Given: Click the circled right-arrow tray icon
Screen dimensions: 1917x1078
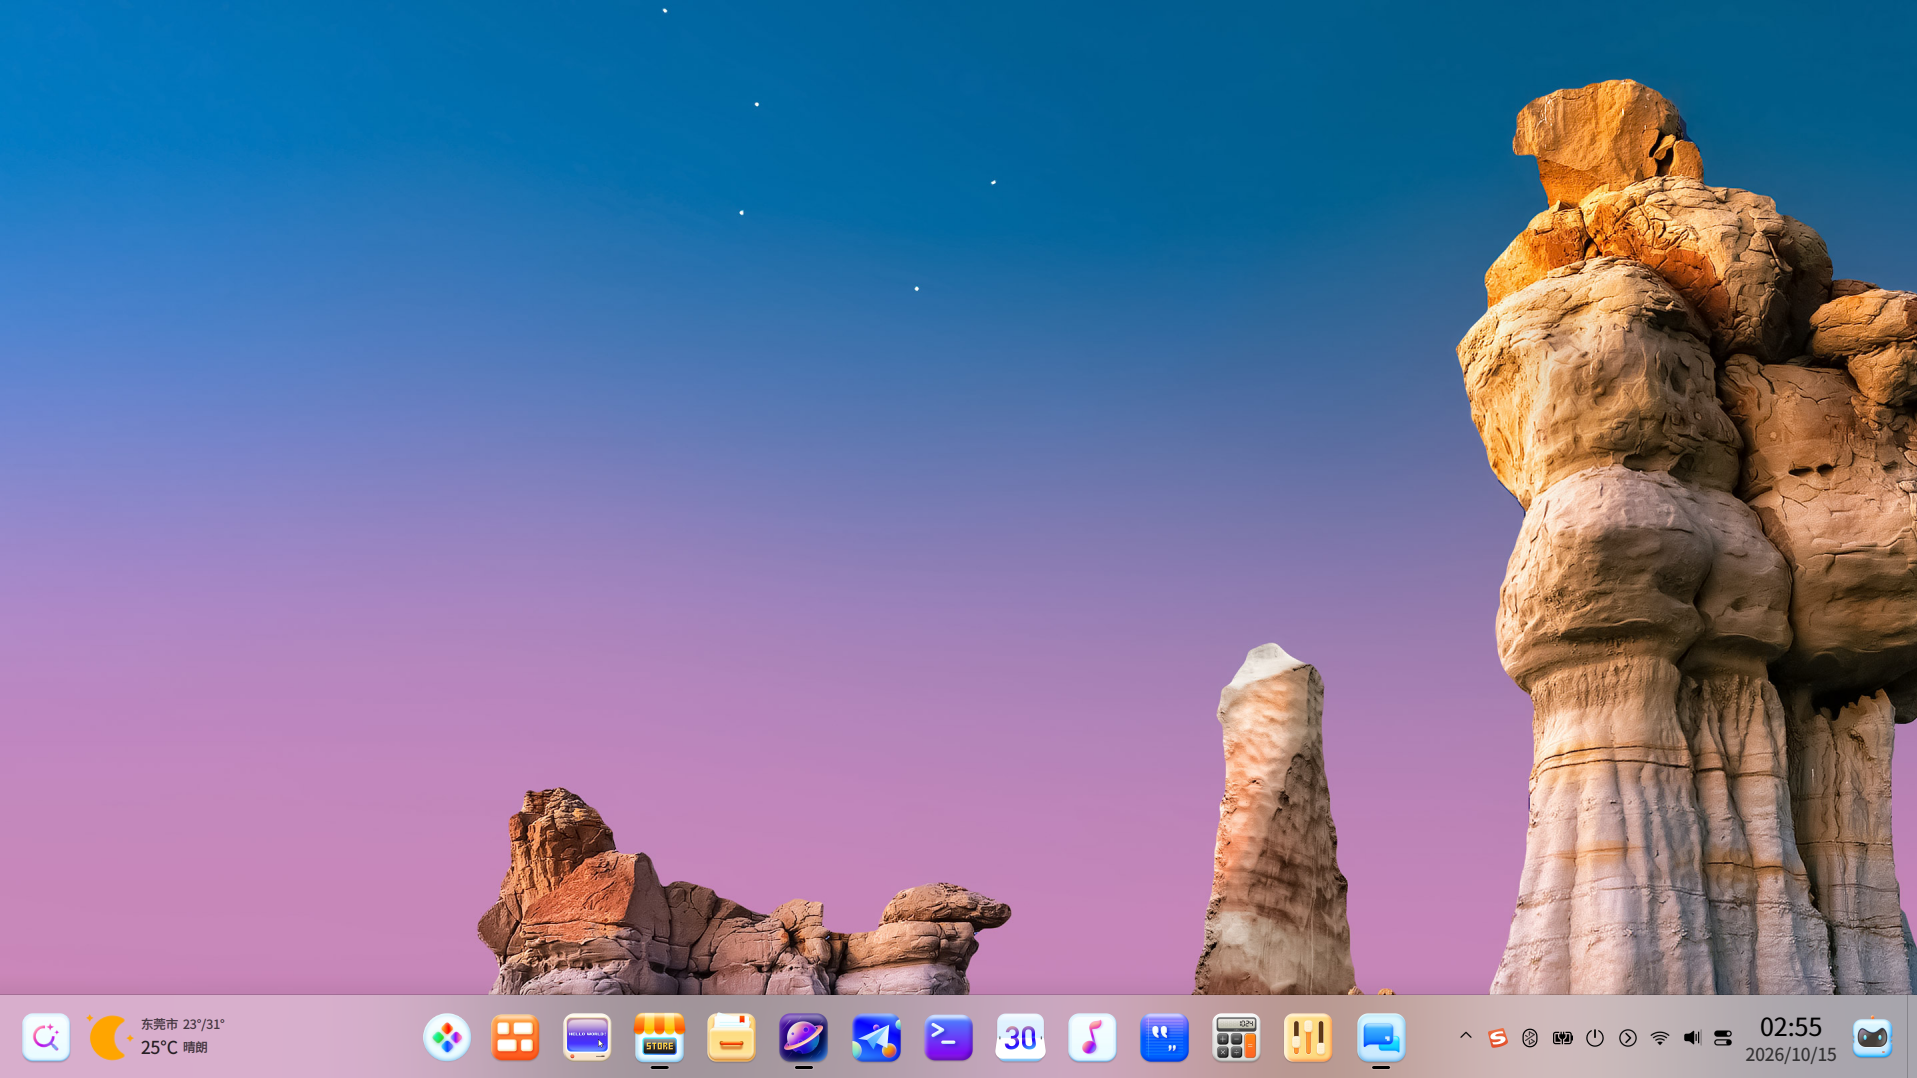Looking at the screenshot, I should pos(1628,1038).
